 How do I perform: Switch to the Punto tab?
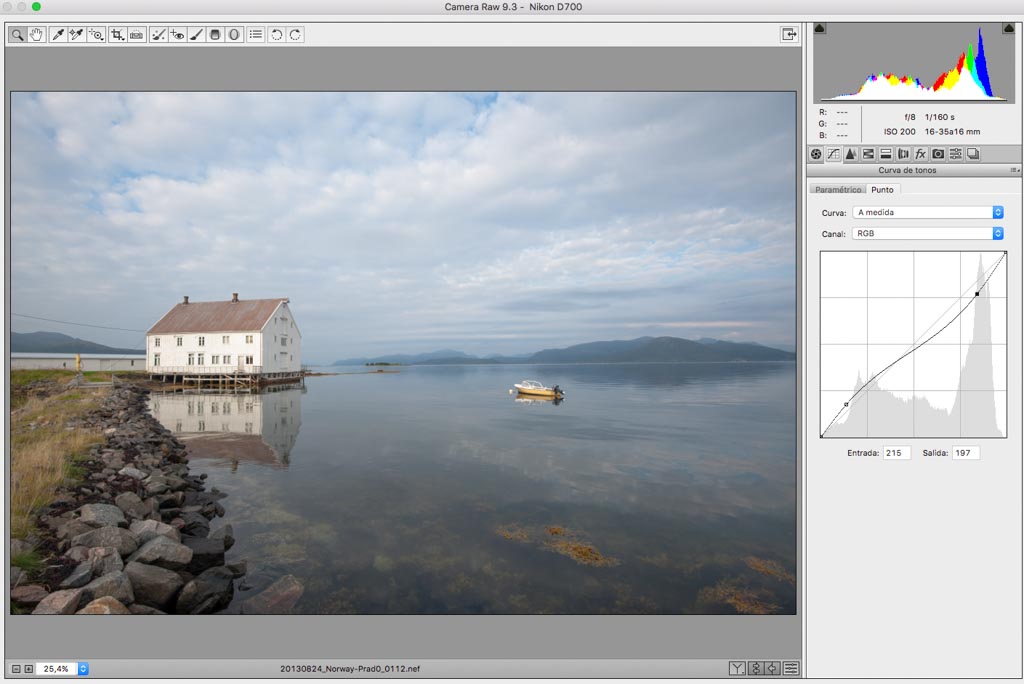click(x=882, y=189)
